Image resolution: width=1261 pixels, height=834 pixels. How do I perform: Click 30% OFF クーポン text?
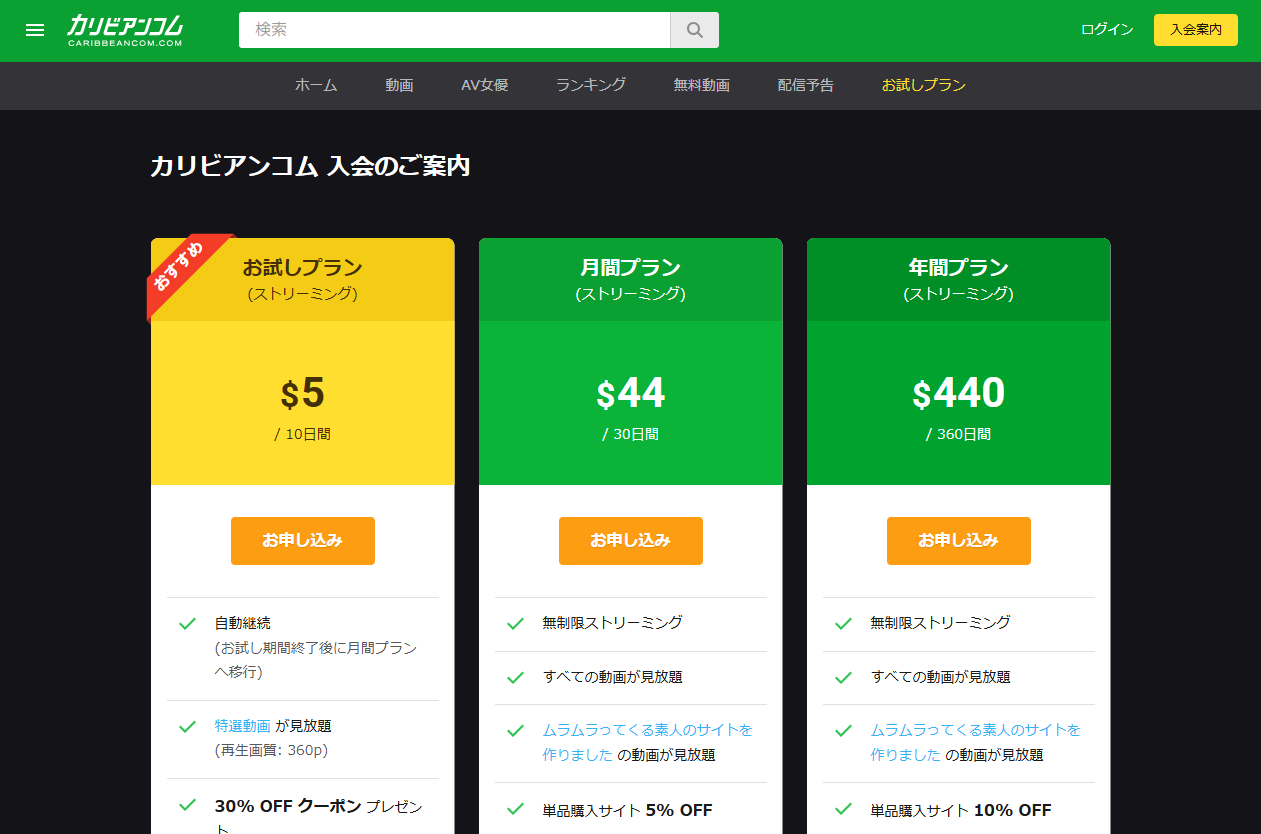tap(288, 806)
